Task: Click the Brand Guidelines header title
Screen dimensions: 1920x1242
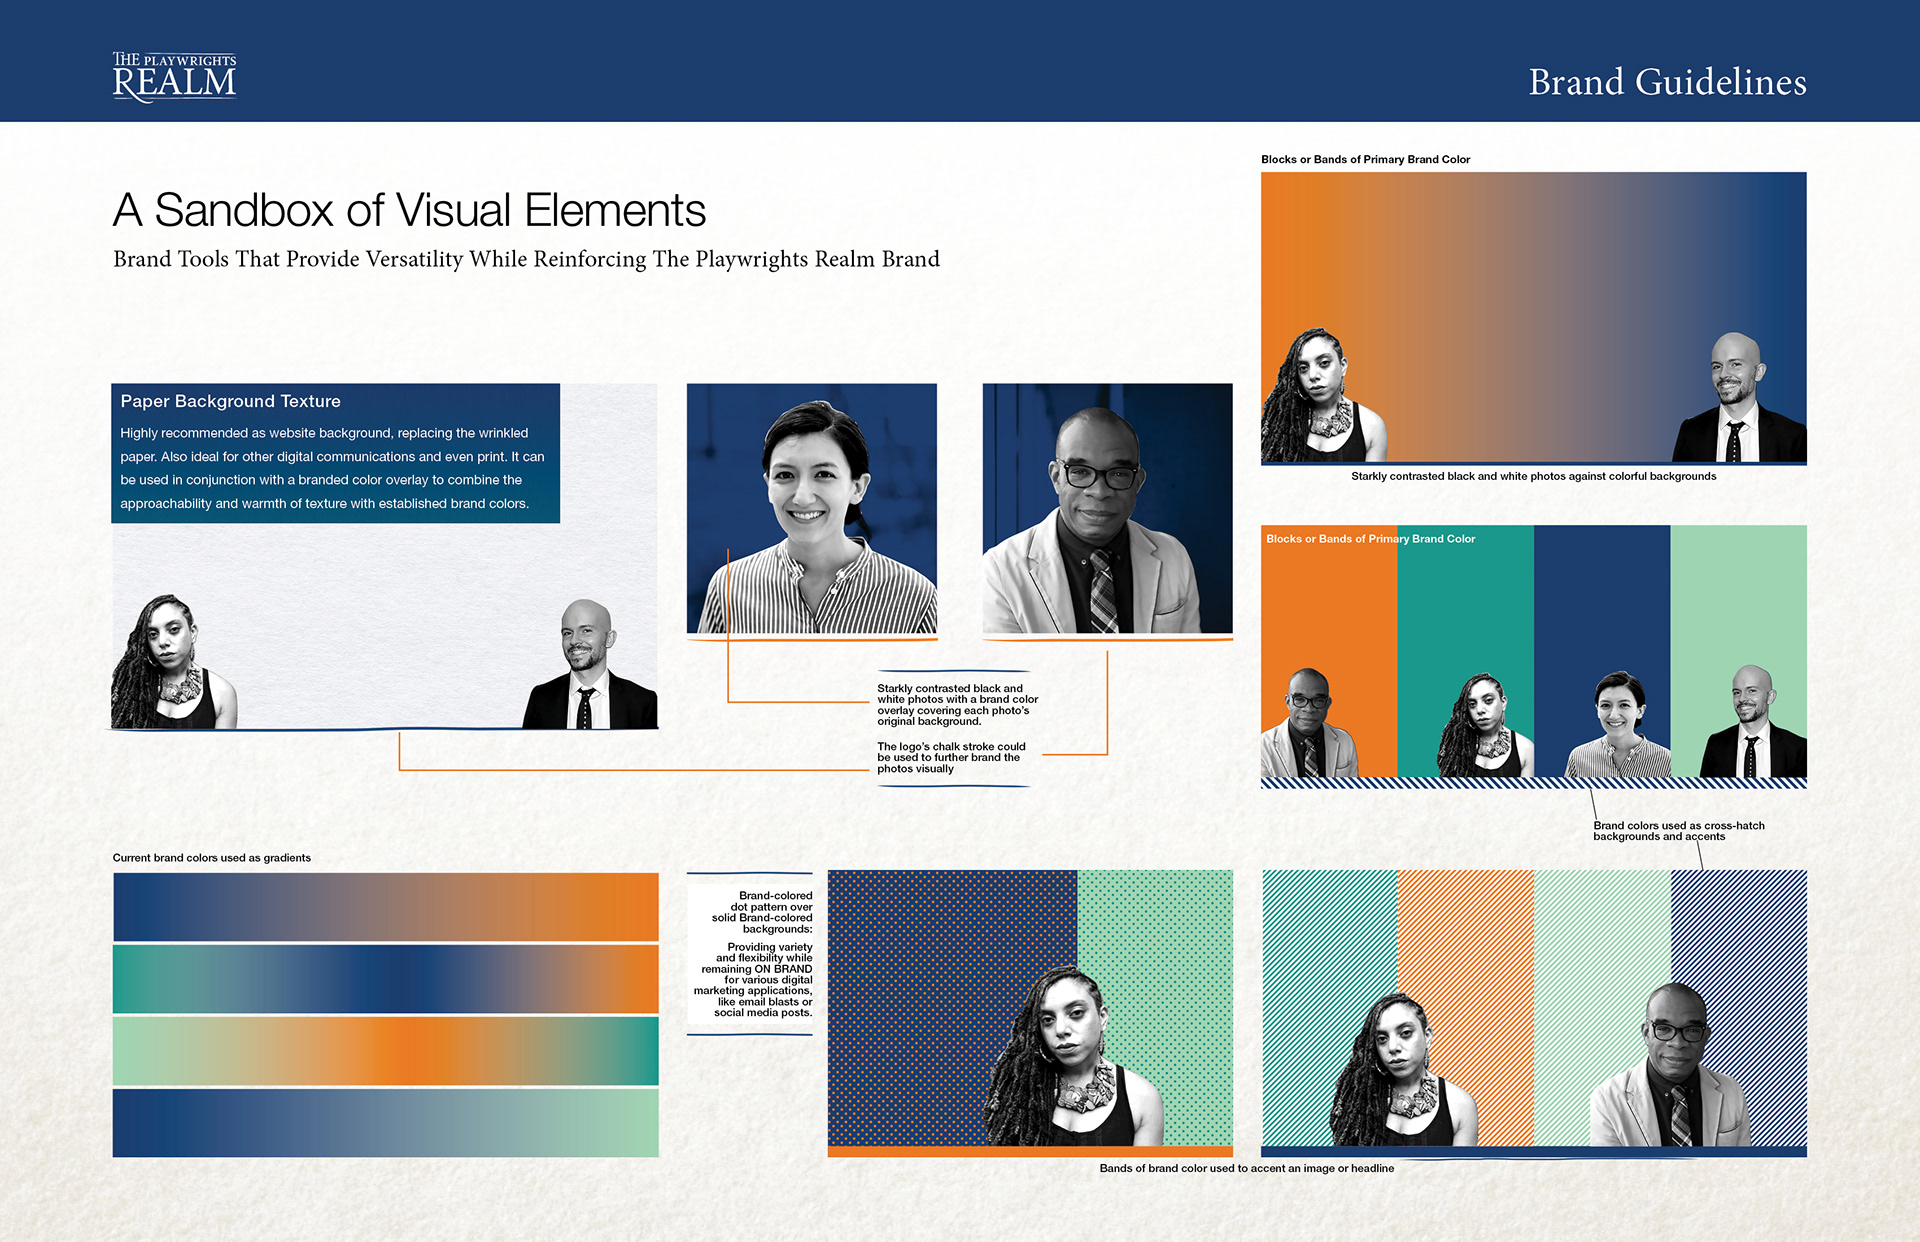Action: tap(1667, 82)
